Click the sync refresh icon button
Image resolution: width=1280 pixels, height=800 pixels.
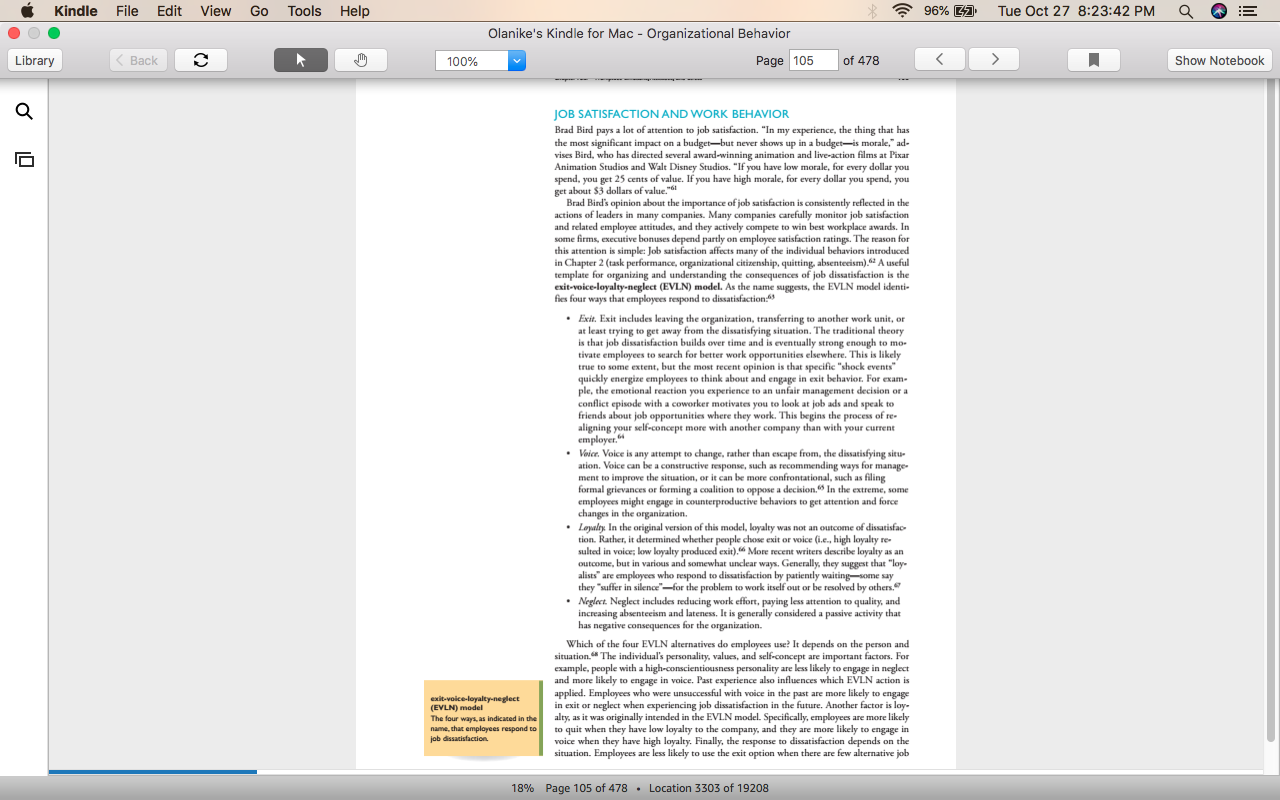point(201,60)
